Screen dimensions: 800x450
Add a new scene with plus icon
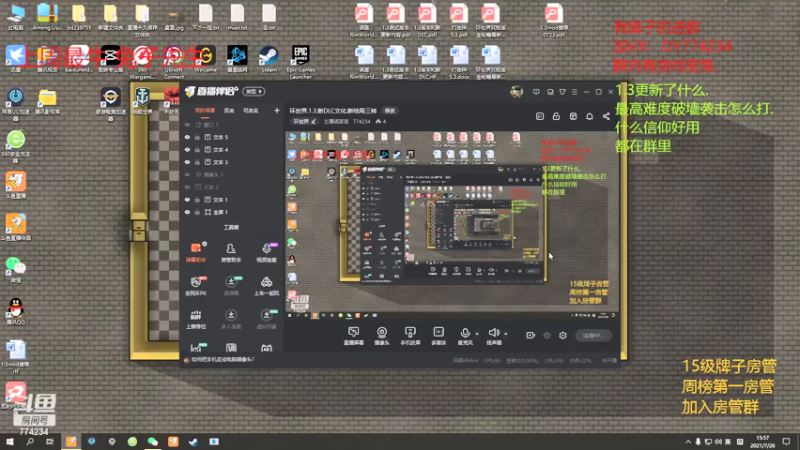click(x=277, y=110)
